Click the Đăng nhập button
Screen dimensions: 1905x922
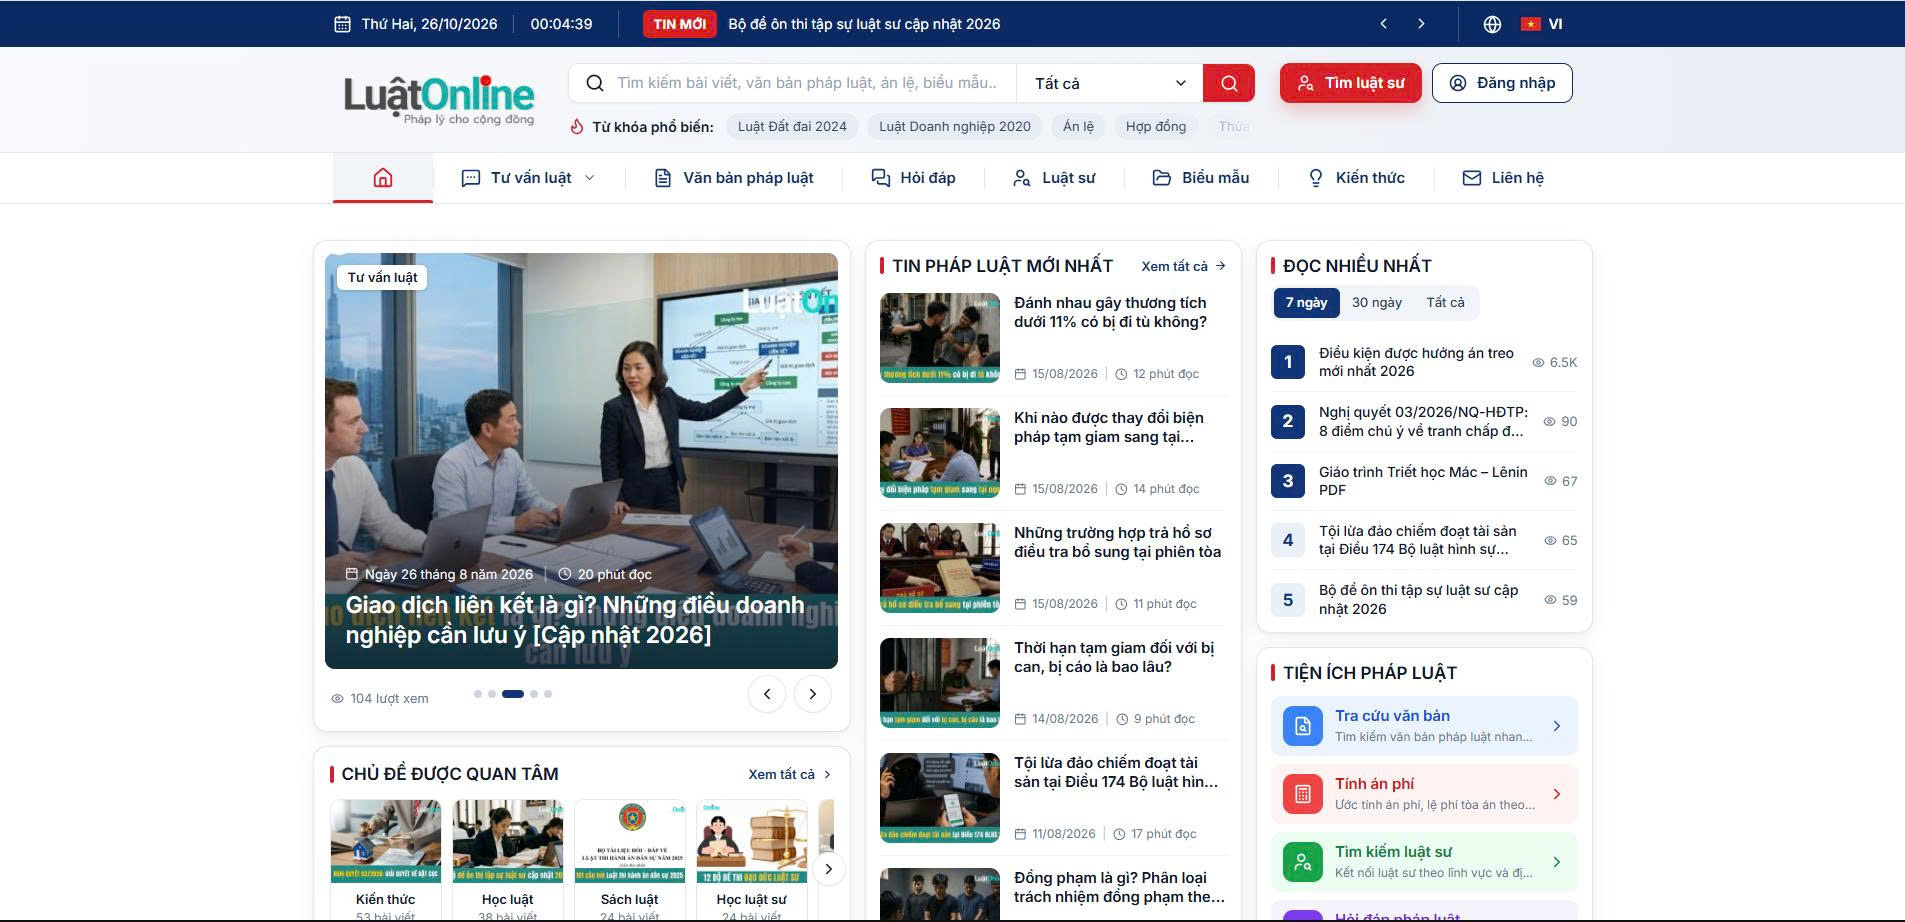click(x=1502, y=83)
